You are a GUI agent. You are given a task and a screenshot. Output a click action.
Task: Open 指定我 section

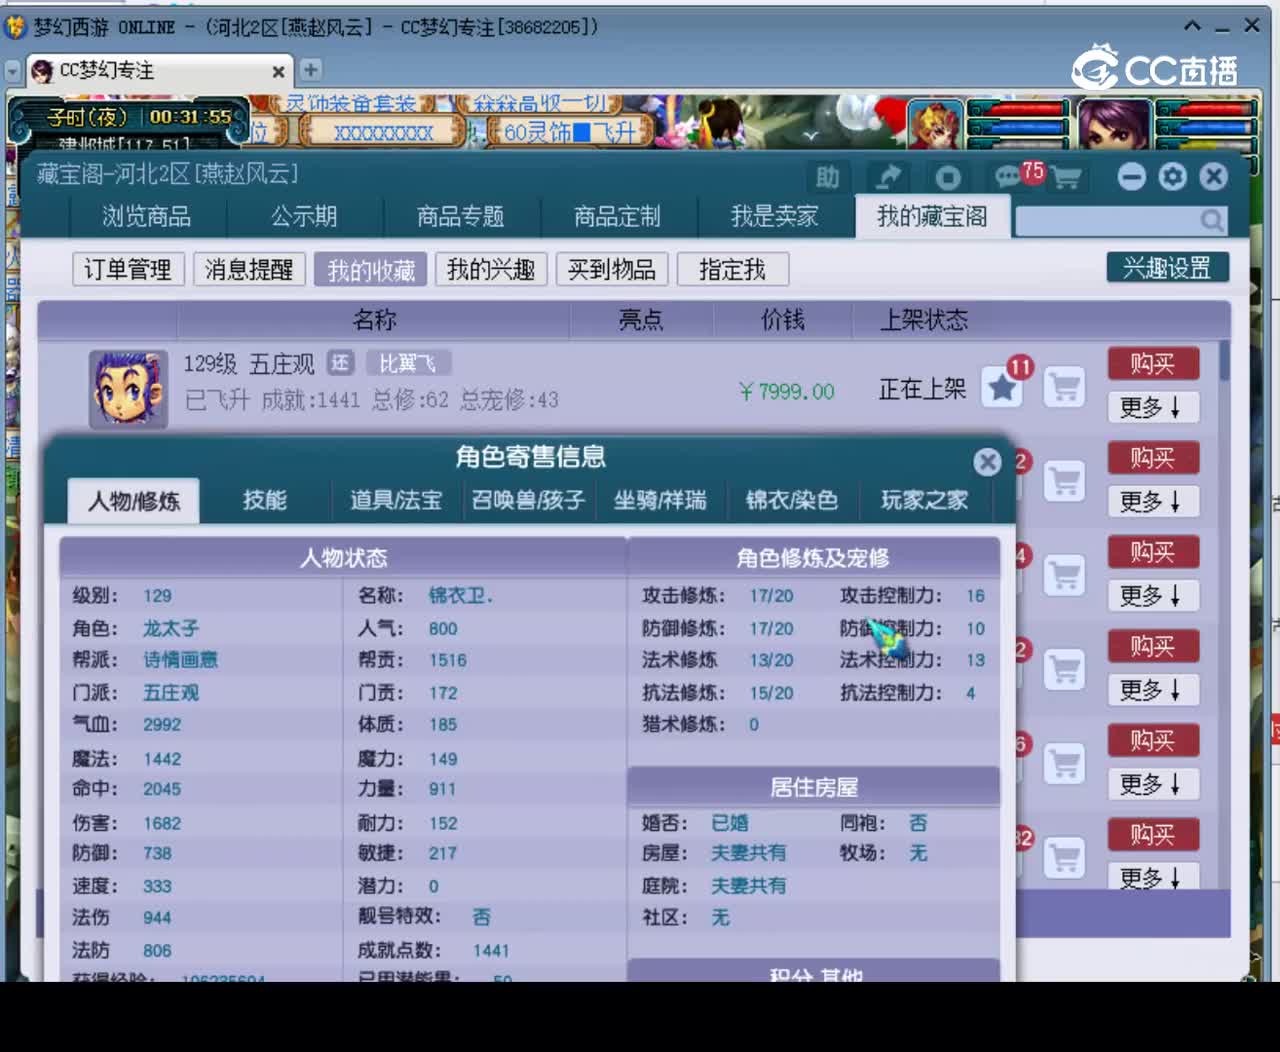[x=733, y=269]
